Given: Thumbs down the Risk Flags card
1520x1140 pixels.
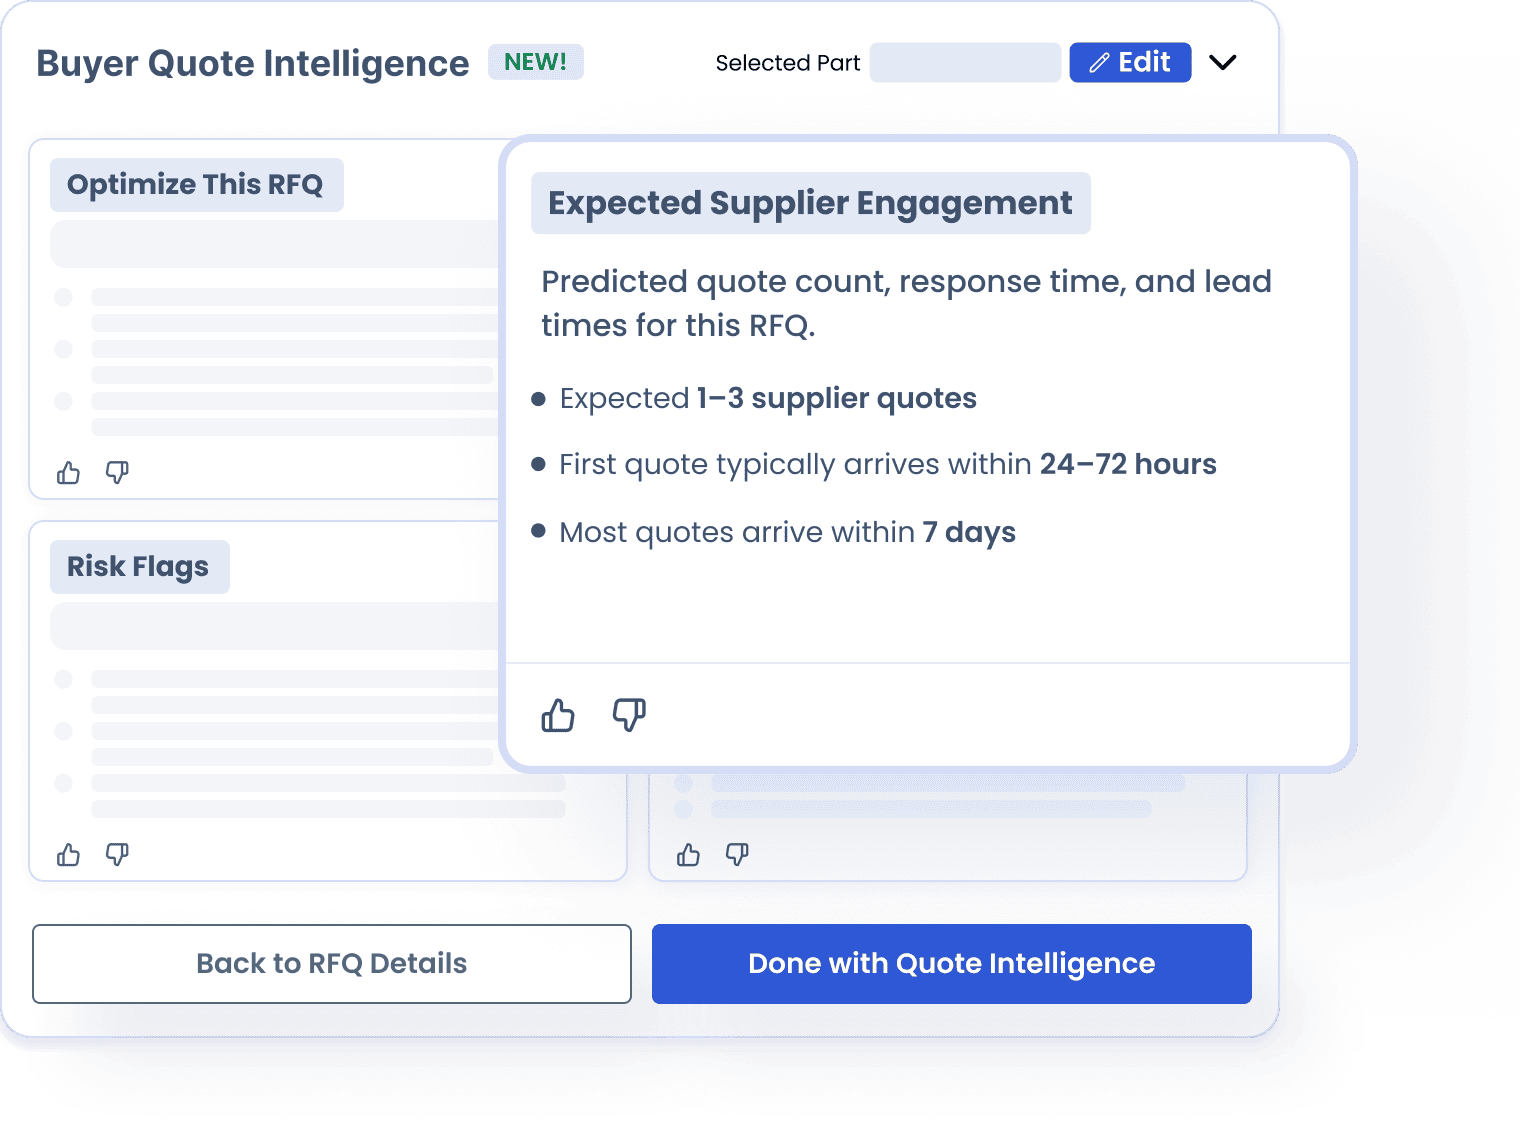Looking at the screenshot, I should point(117,854).
